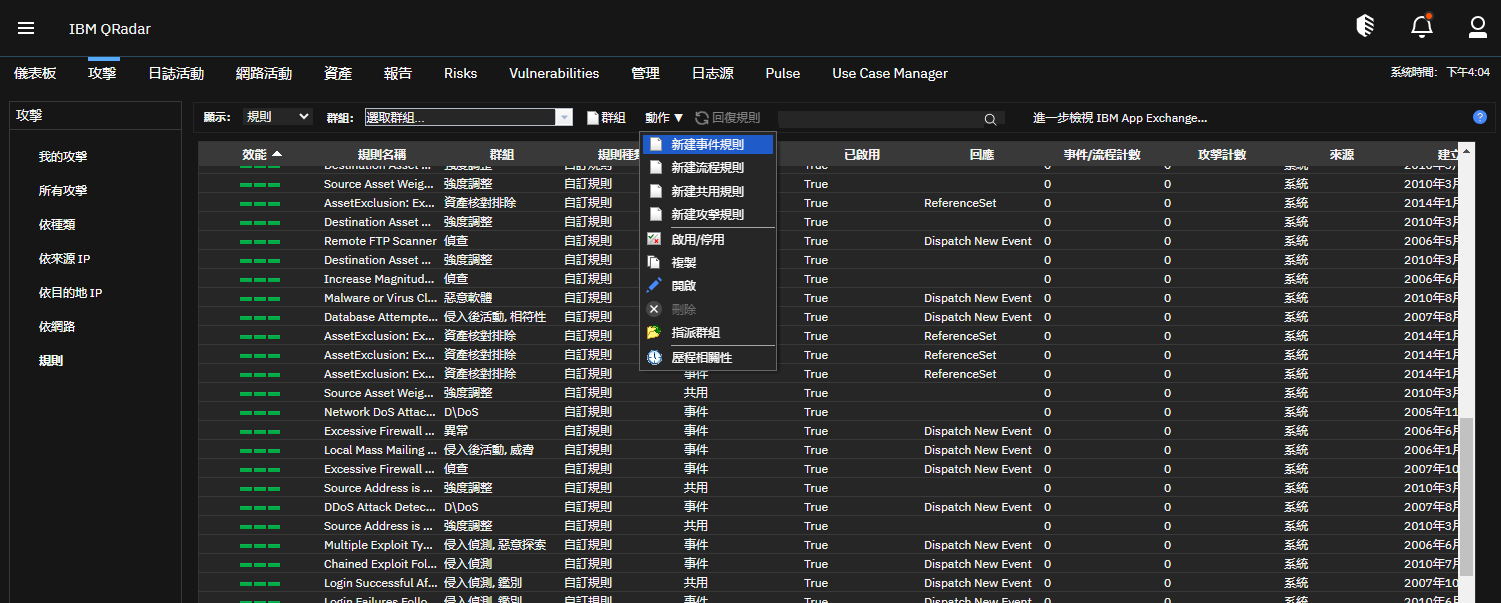Sort by the 已啟用 column header
The height and width of the screenshot is (603, 1501).
click(x=862, y=154)
